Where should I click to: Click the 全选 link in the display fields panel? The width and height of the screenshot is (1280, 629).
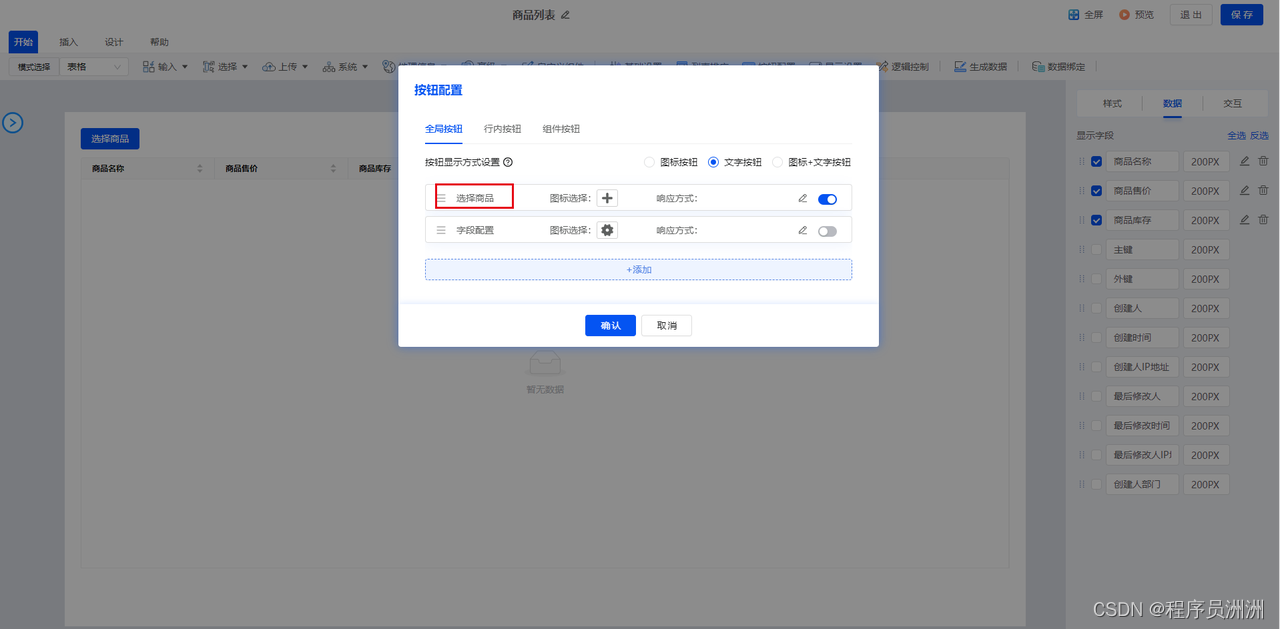(x=1236, y=135)
